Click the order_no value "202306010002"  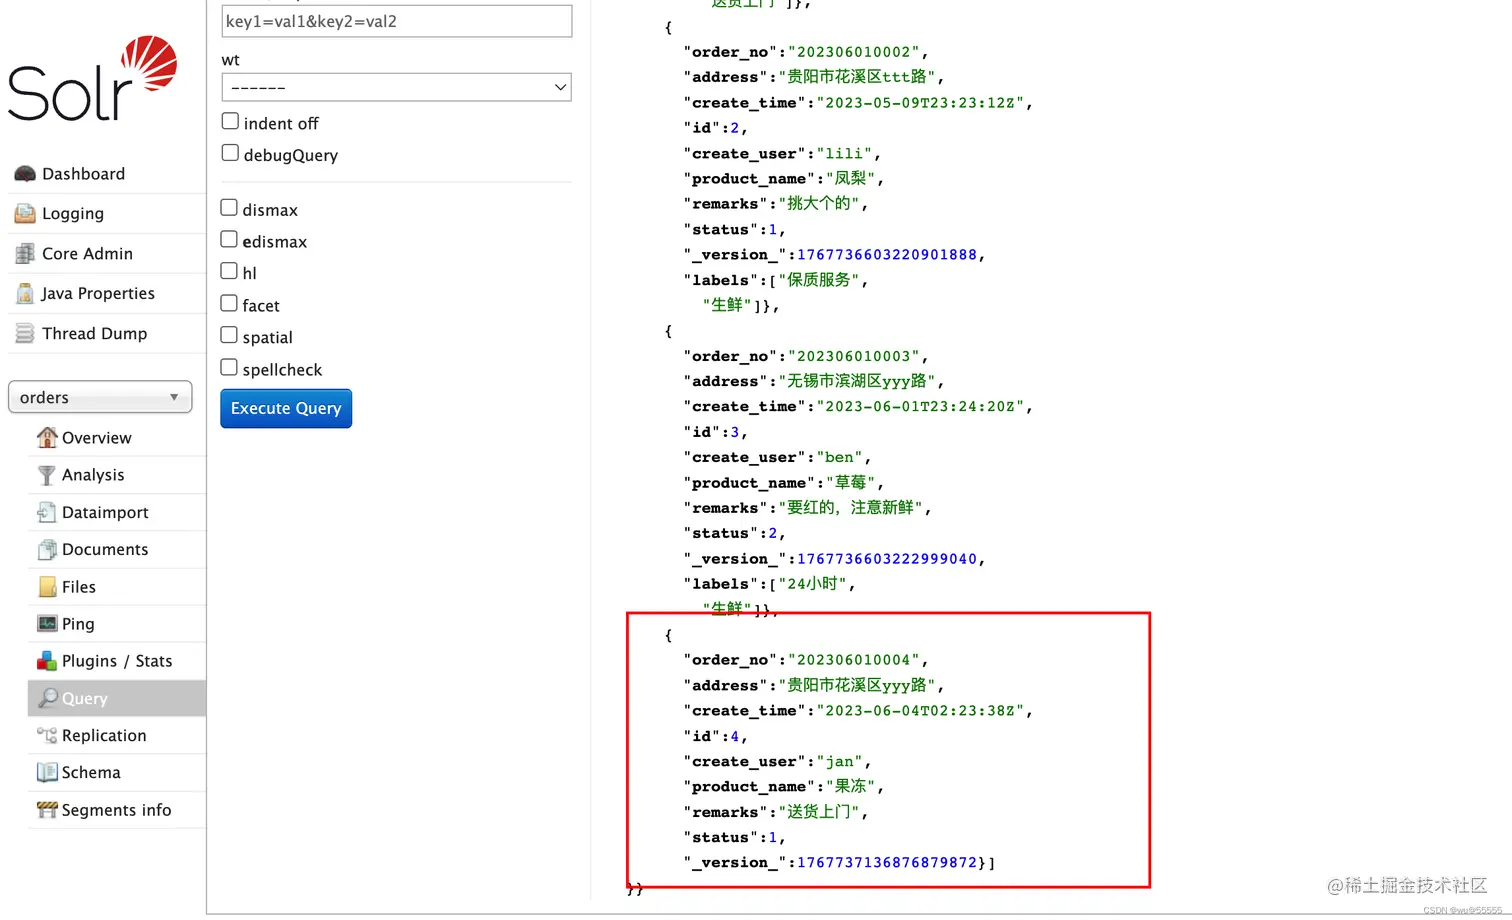point(854,52)
